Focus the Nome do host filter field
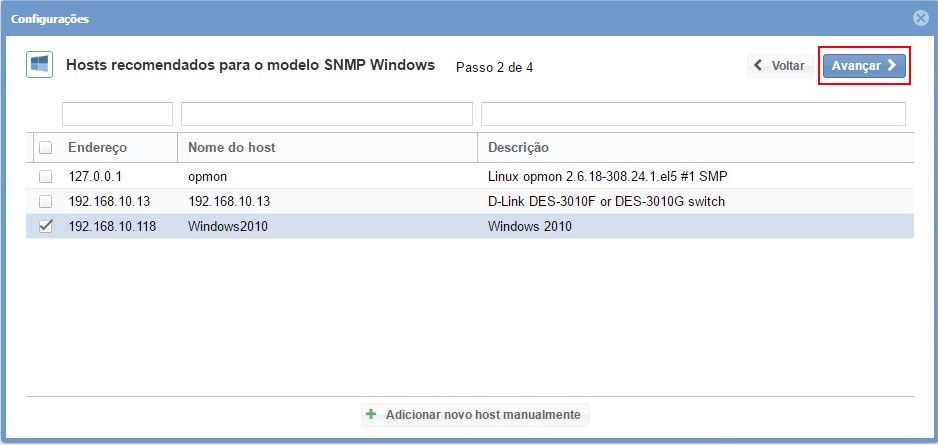938x445 pixels. [x=327, y=113]
